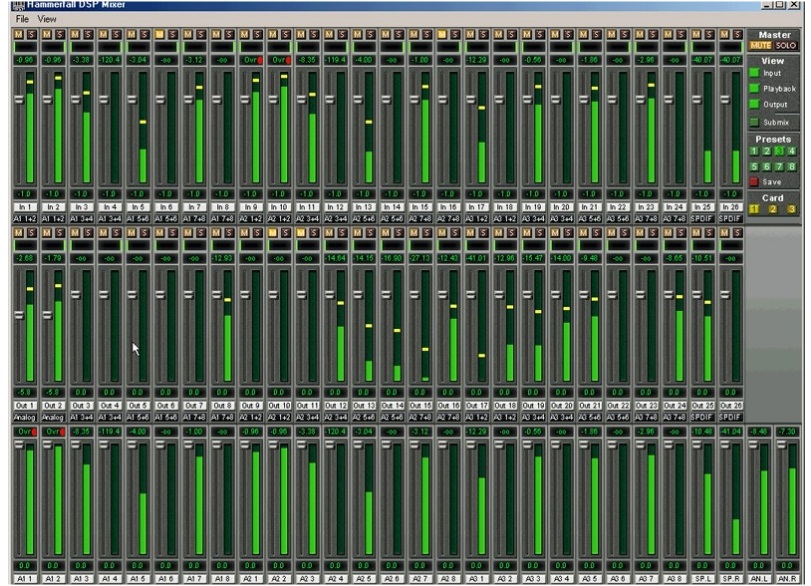Solo playback channel Out 1
The height and width of the screenshot is (586, 811).
pos(32,233)
